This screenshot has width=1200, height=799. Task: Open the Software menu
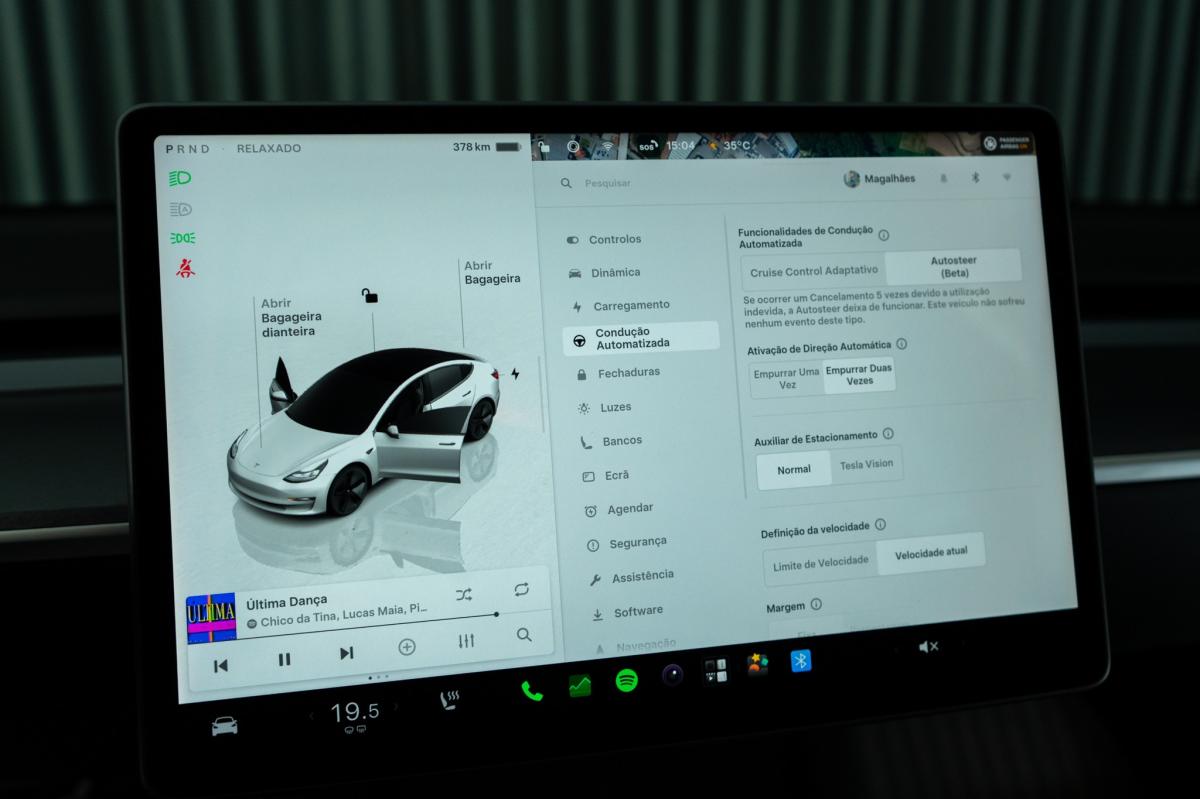click(627, 612)
